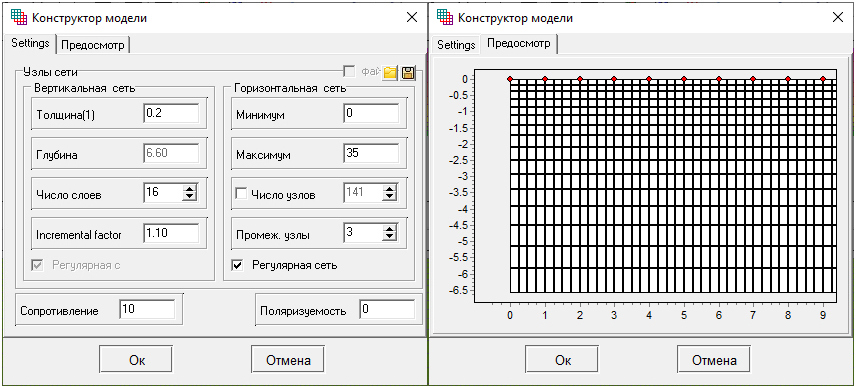This screenshot has width=856, height=386.
Task: Click the Число узлов spinner up arrow
Action: click(x=389, y=188)
